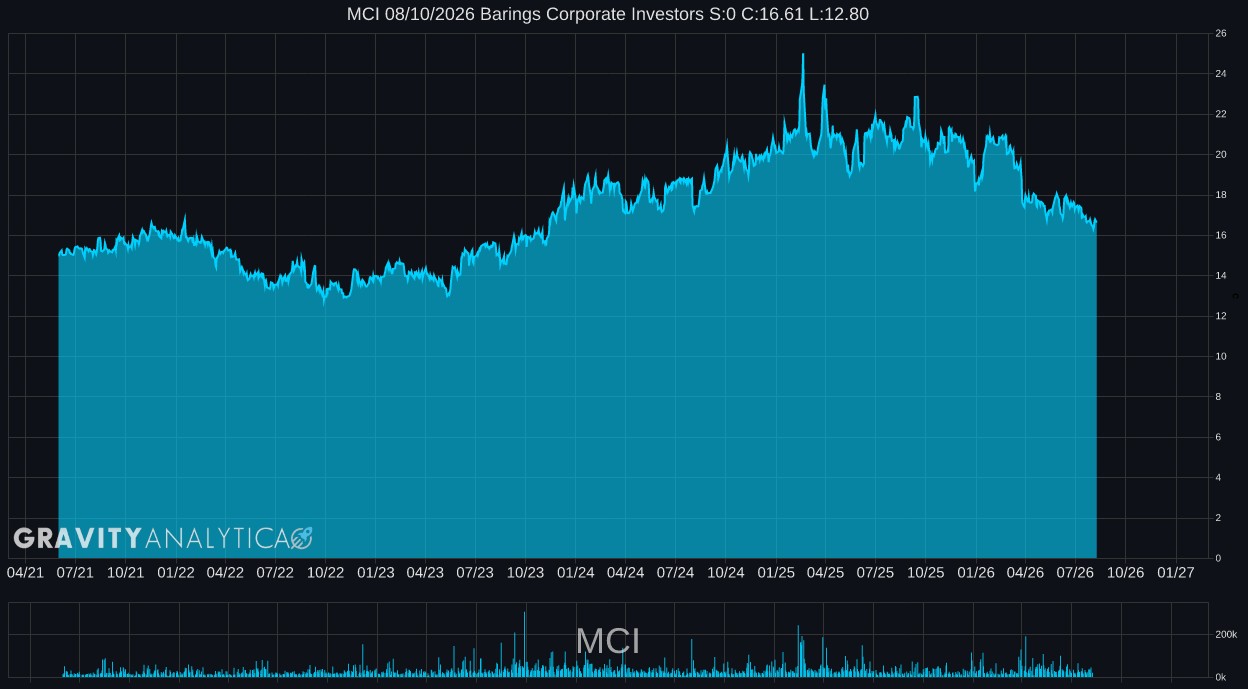Click the 01/22 date axis label
1248x689 pixels.
(175, 573)
